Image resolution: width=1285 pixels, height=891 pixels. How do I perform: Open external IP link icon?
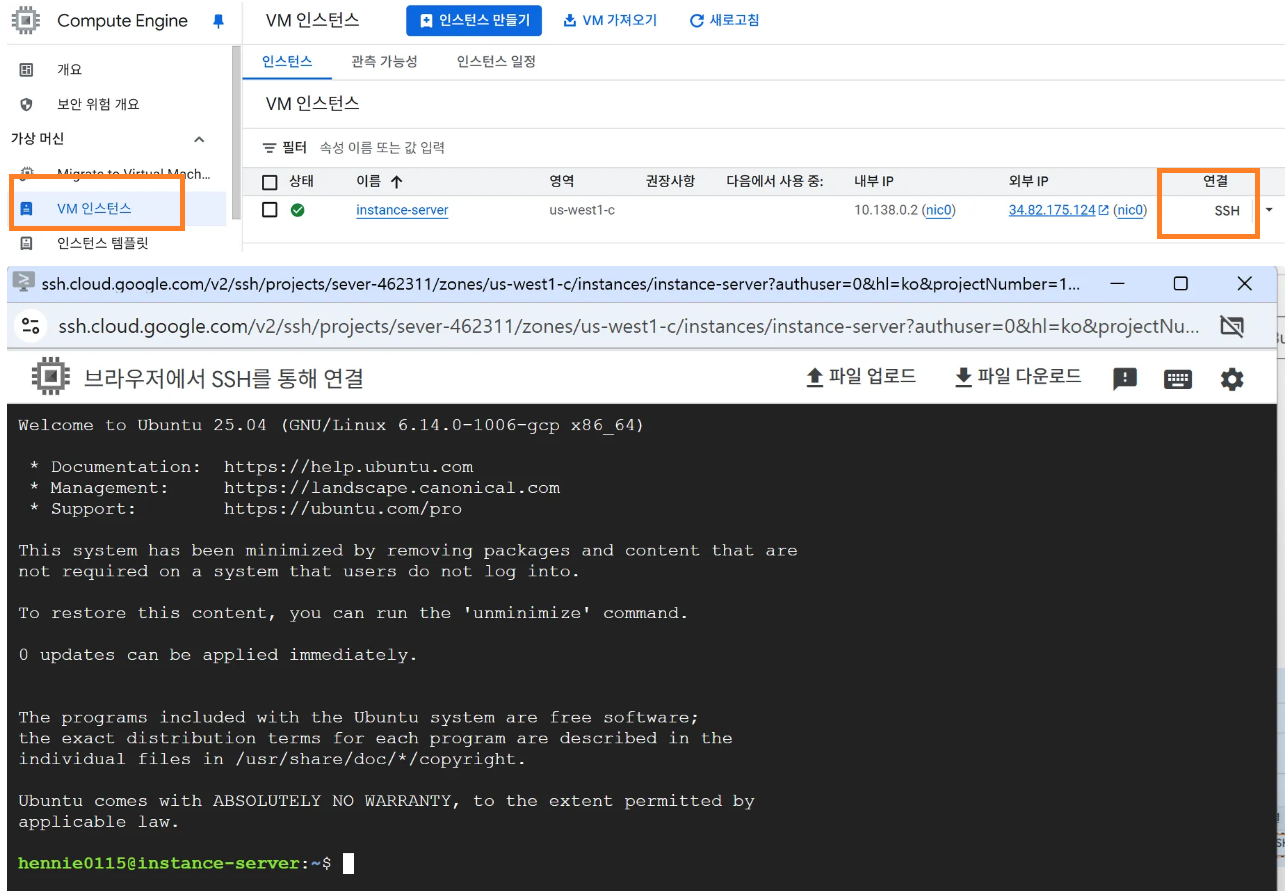pyautogui.click(x=1104, y=210)
